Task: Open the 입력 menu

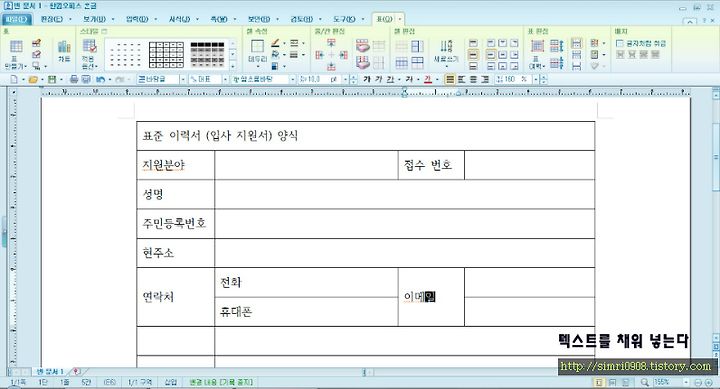Action: (137, 19)
